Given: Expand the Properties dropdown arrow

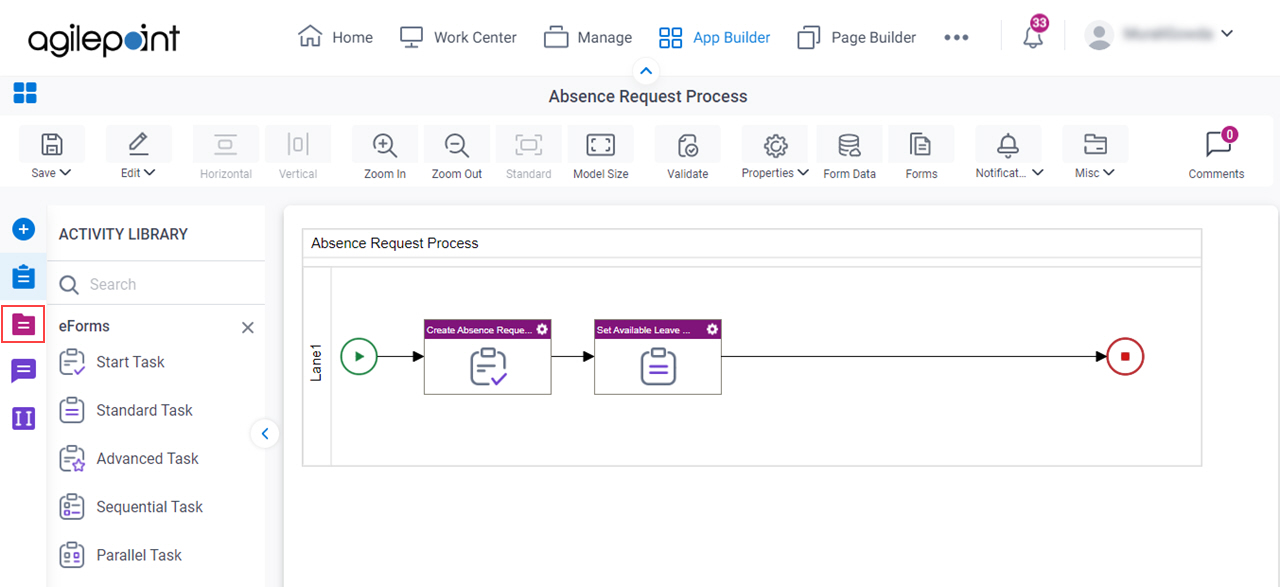Looking at the screenshot, I should pyautogui.click(x=803, y=173).
